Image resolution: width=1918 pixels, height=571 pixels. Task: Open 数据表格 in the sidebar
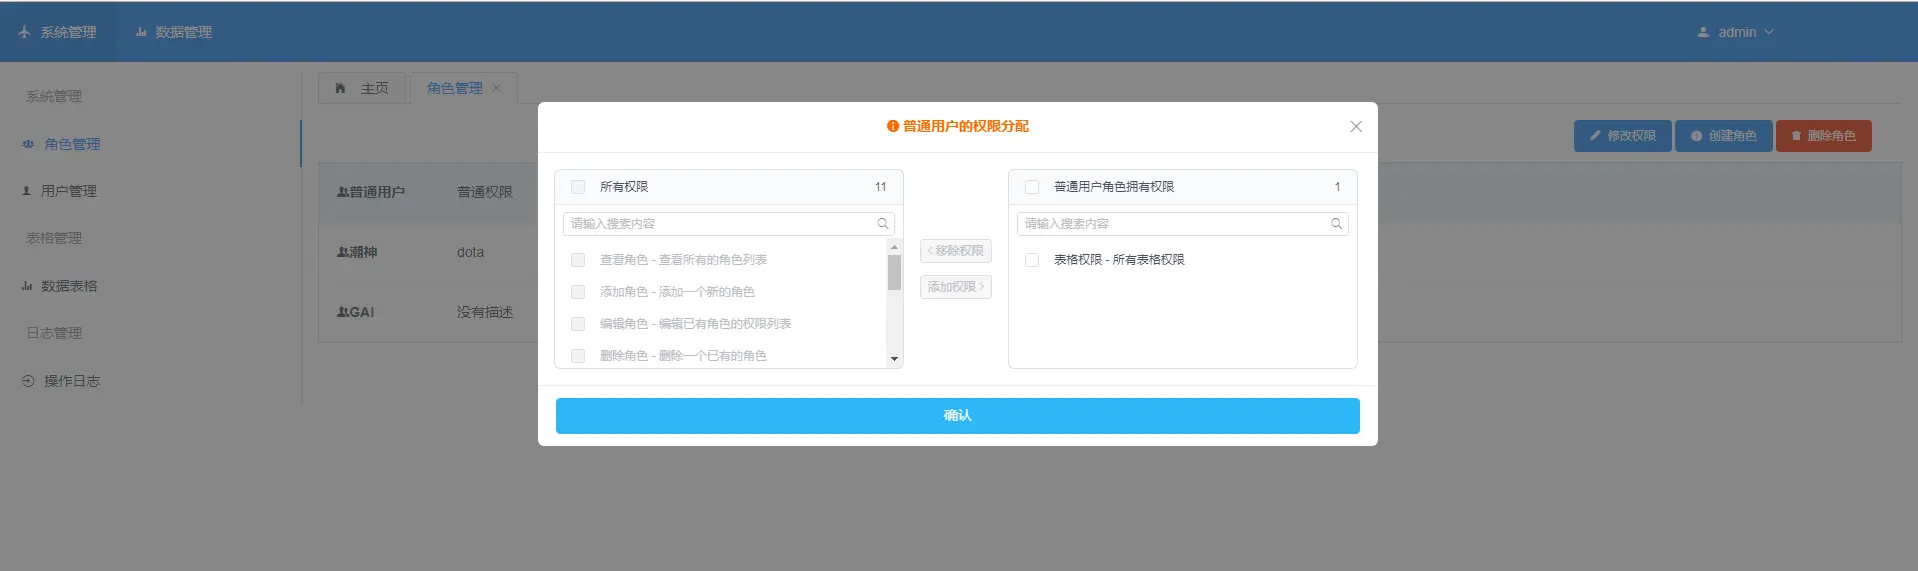(150, 286)
